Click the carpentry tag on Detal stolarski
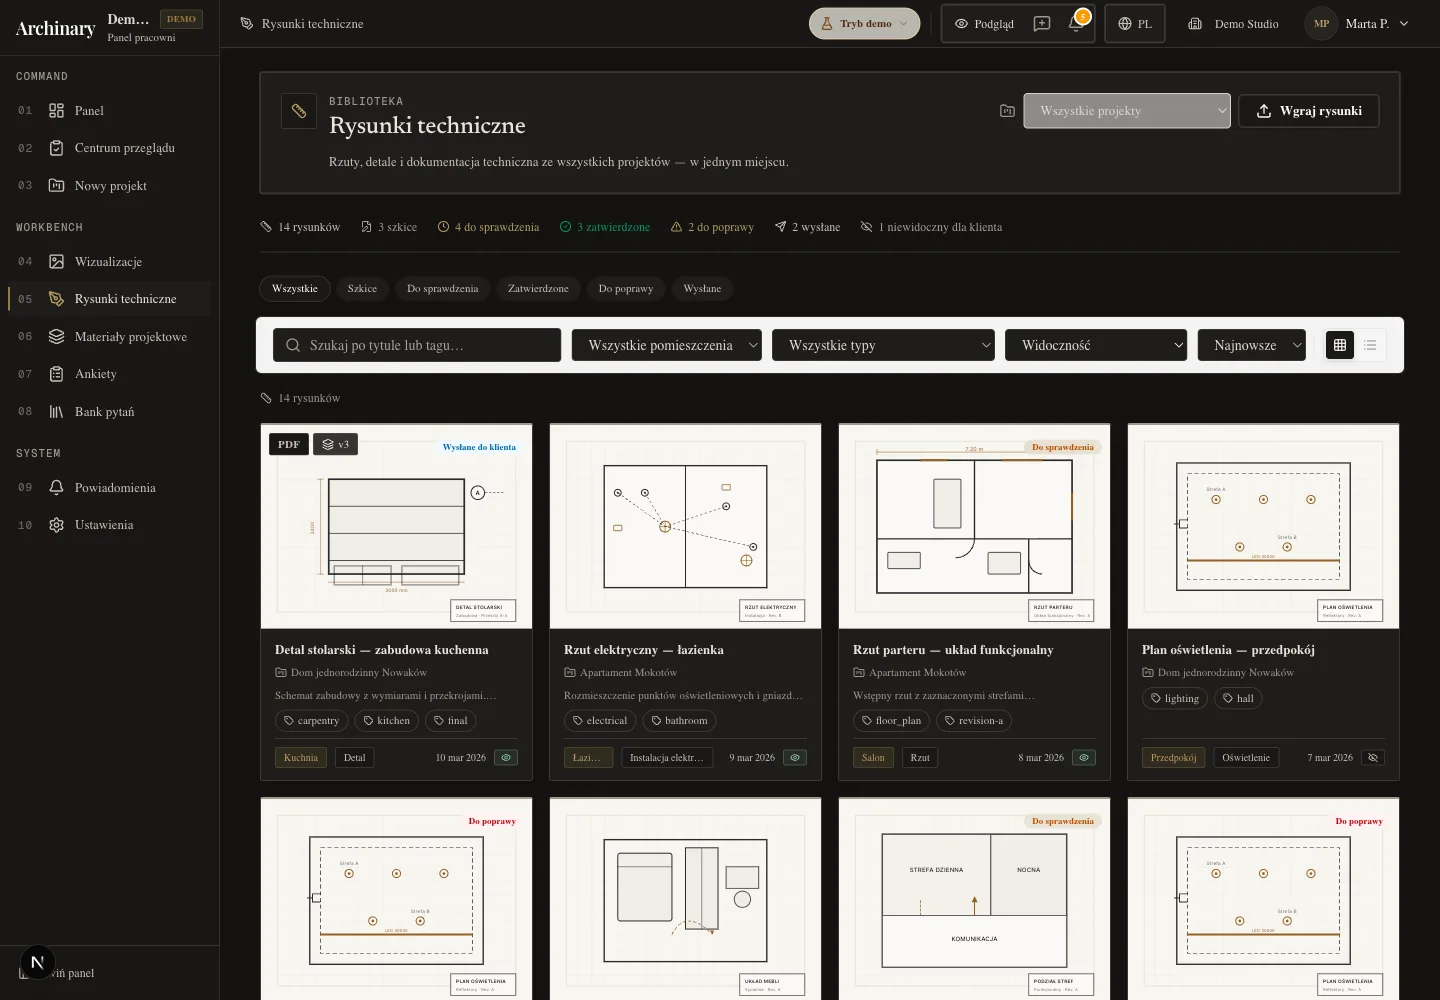This screenshot has width=1440, height=1000. pos(311,721)
